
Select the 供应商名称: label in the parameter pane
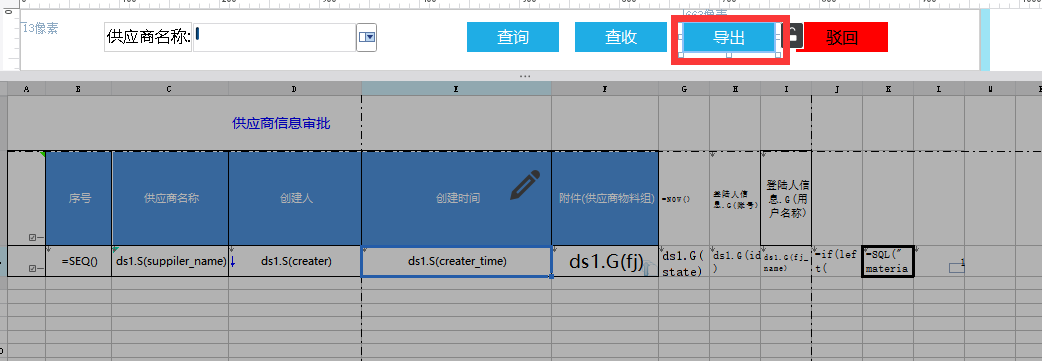pyautogui.click(x=148, y=37)
